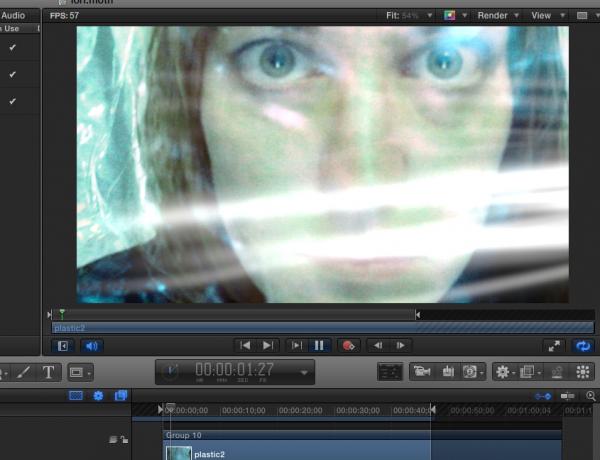Click the red Record button
The height and width of the screenshot is (460, 600).
[347, 346]
